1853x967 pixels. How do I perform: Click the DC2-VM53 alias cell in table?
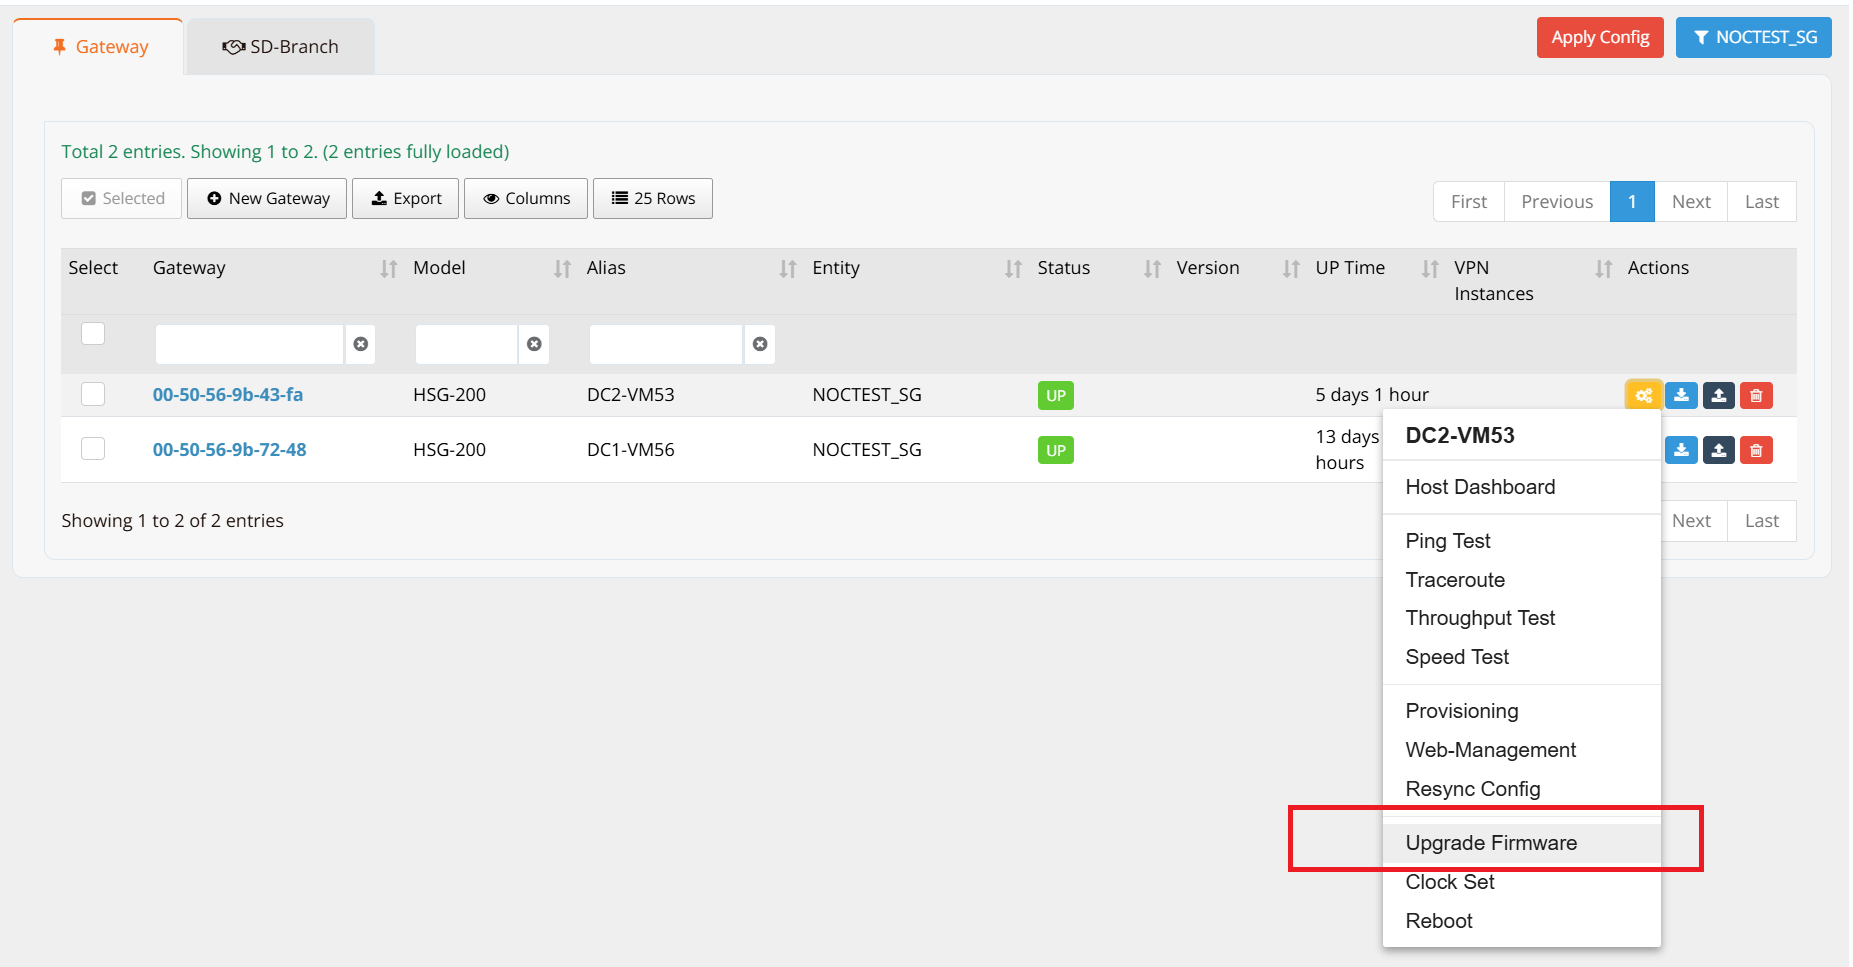point(631,395)
